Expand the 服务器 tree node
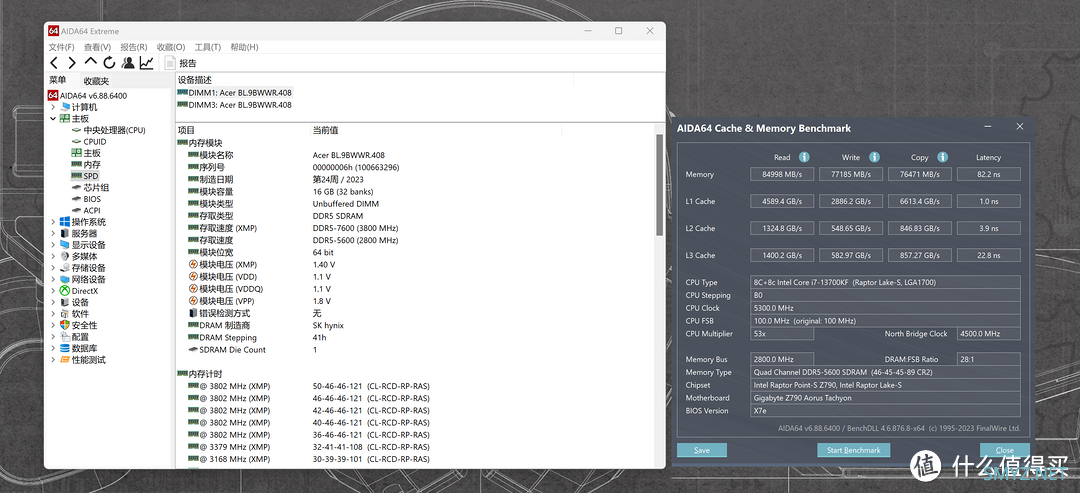This screenshot has width=1080, height=493. [x=53, y=233]
